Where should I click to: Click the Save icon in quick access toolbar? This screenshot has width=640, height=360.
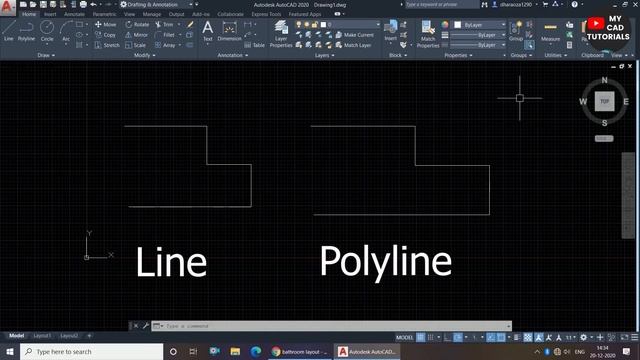43,4
